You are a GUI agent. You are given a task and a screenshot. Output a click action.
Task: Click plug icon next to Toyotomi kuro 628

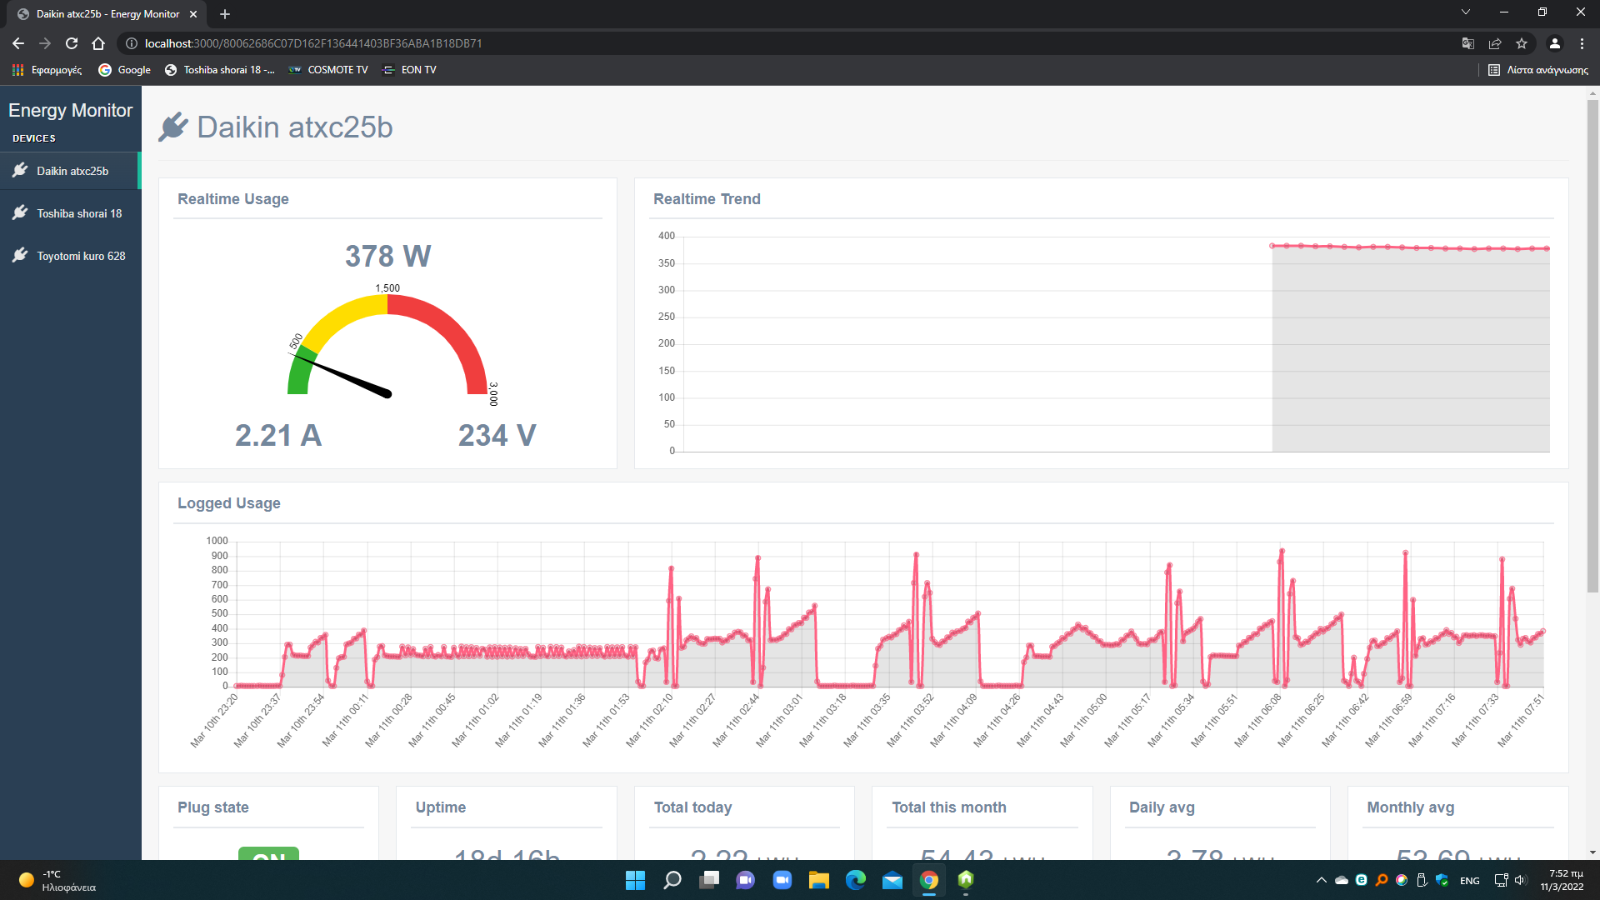[20, 255]
